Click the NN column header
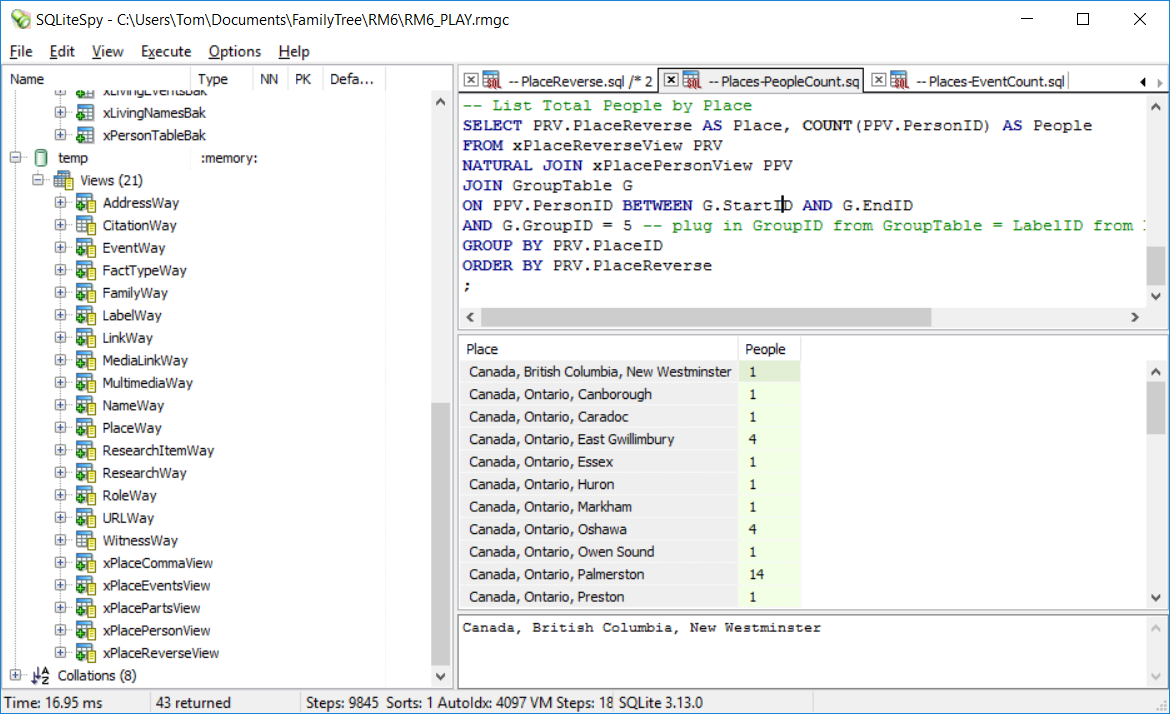 [x=270, y=79]
